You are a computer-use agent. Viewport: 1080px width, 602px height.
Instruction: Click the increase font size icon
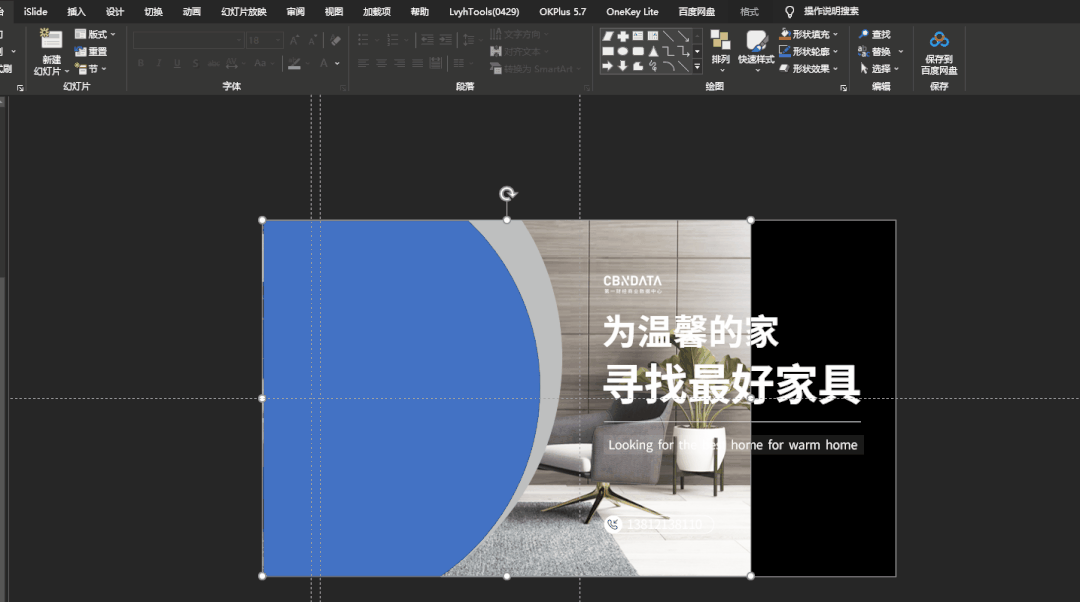tap(295, 40)
